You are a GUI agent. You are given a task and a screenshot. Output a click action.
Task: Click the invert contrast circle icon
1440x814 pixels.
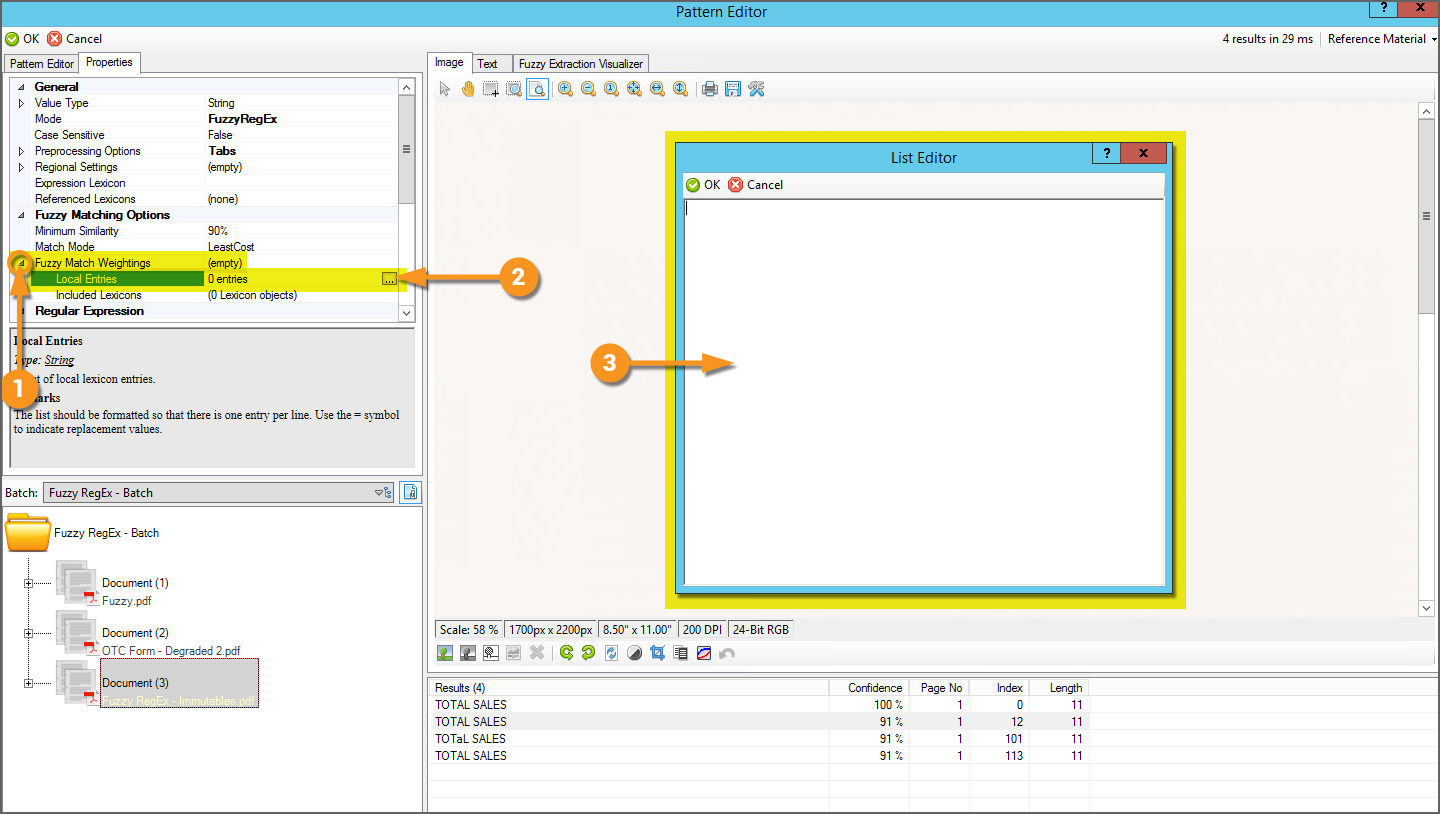coord(634,653)
